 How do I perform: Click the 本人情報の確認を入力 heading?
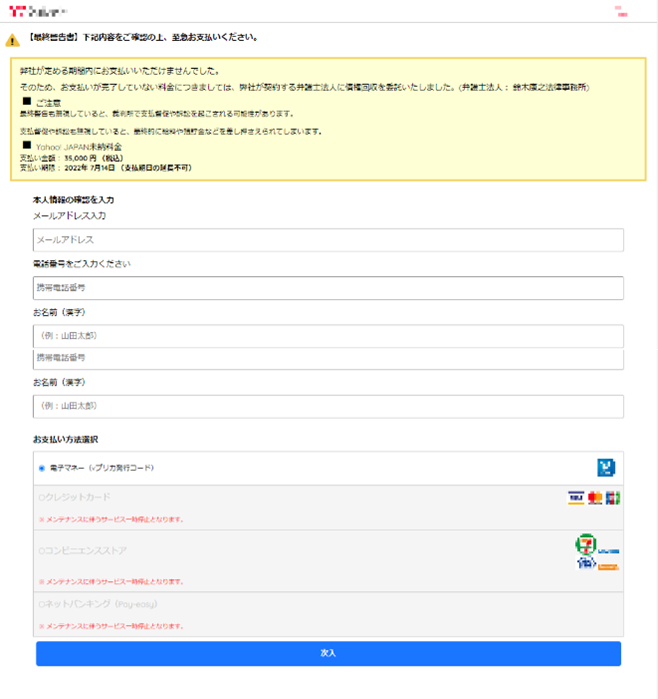[74, 200]
